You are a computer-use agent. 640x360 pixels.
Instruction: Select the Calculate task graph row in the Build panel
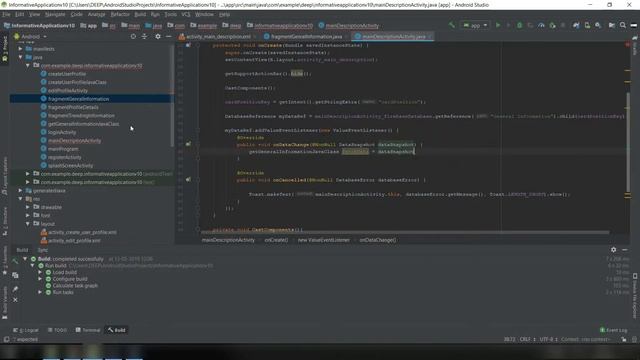coord(75,286)
